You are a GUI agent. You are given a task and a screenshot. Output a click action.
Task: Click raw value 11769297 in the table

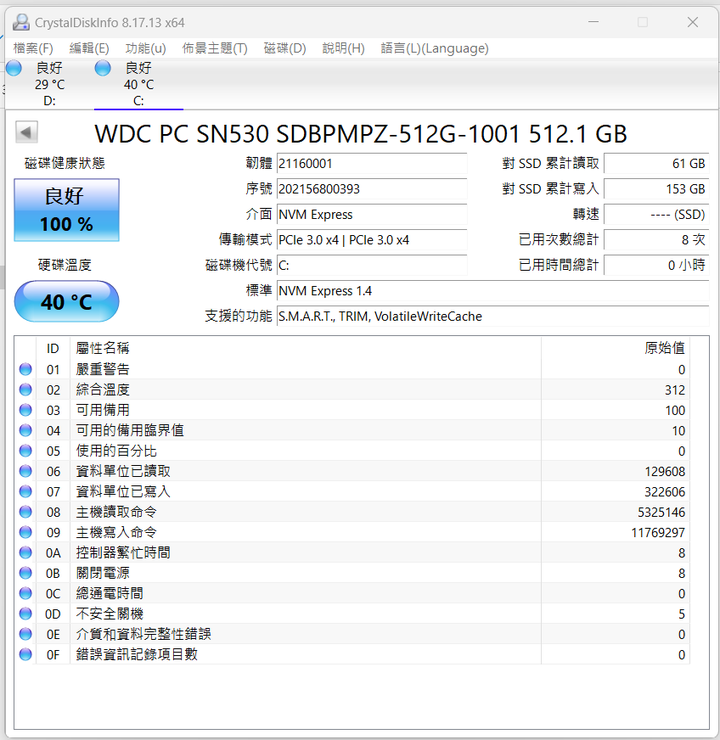(x=658, y=532)
